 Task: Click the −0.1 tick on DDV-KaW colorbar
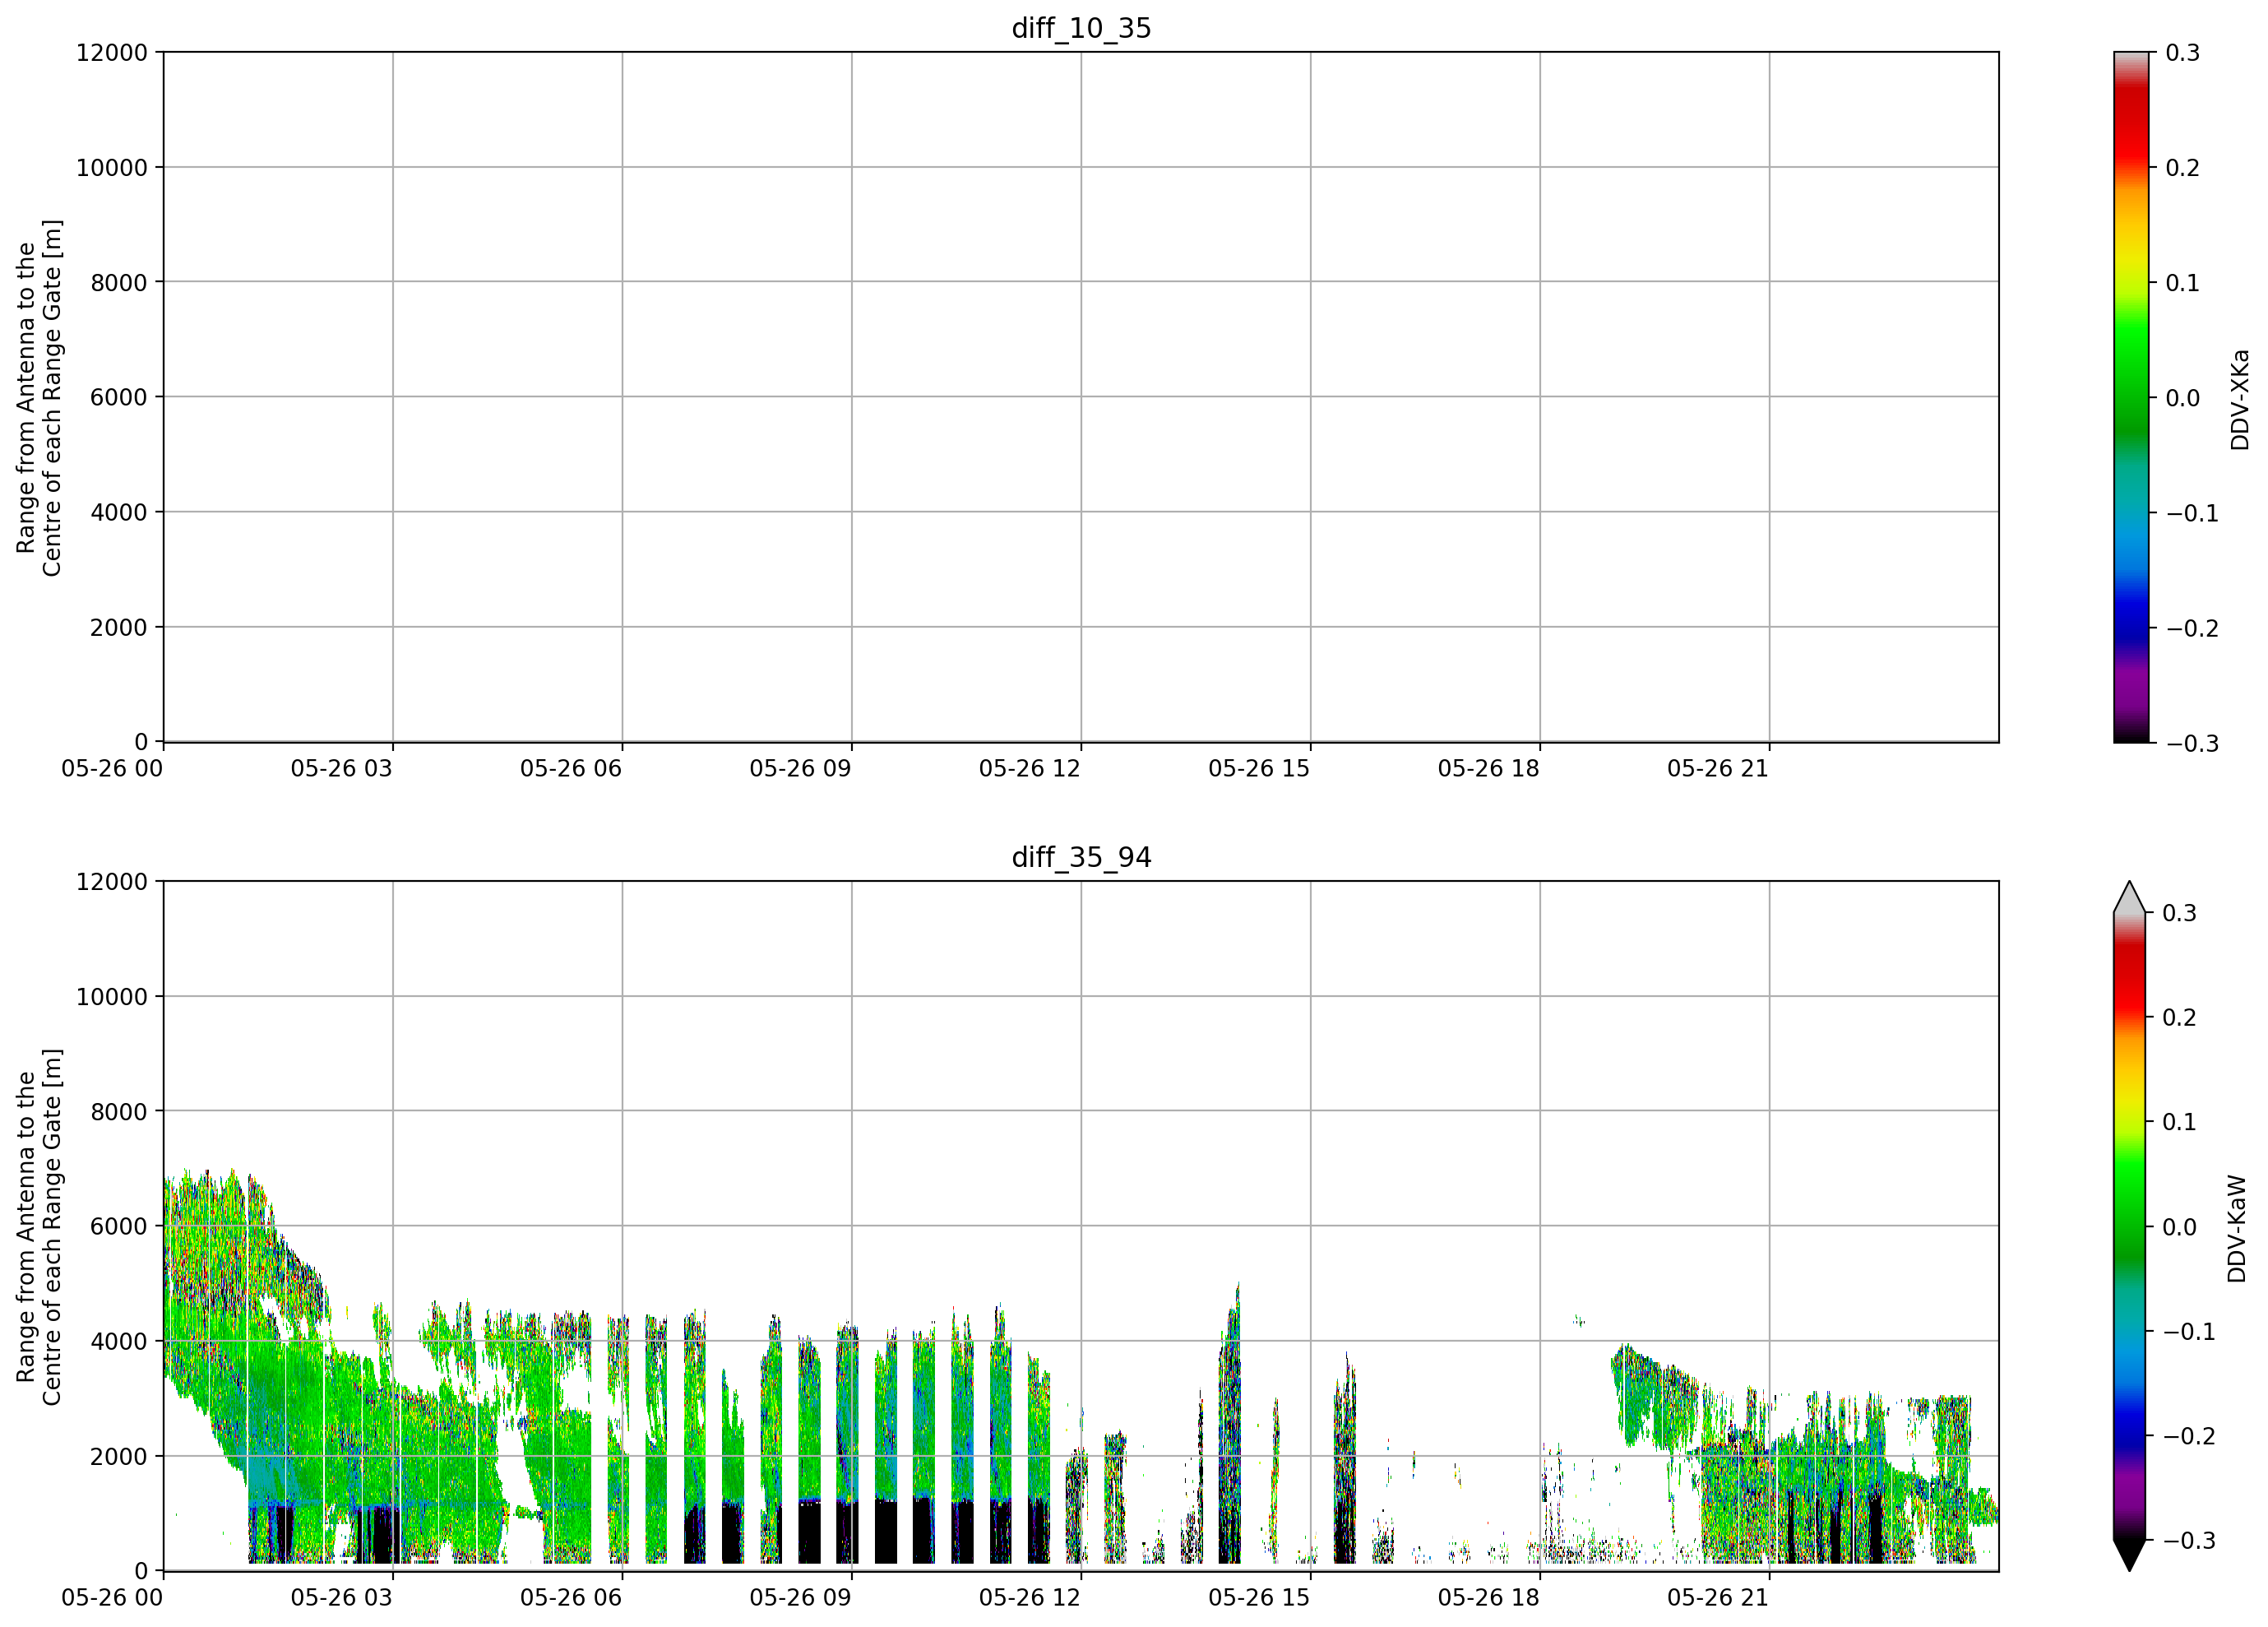click(x=2190, y=1331)
